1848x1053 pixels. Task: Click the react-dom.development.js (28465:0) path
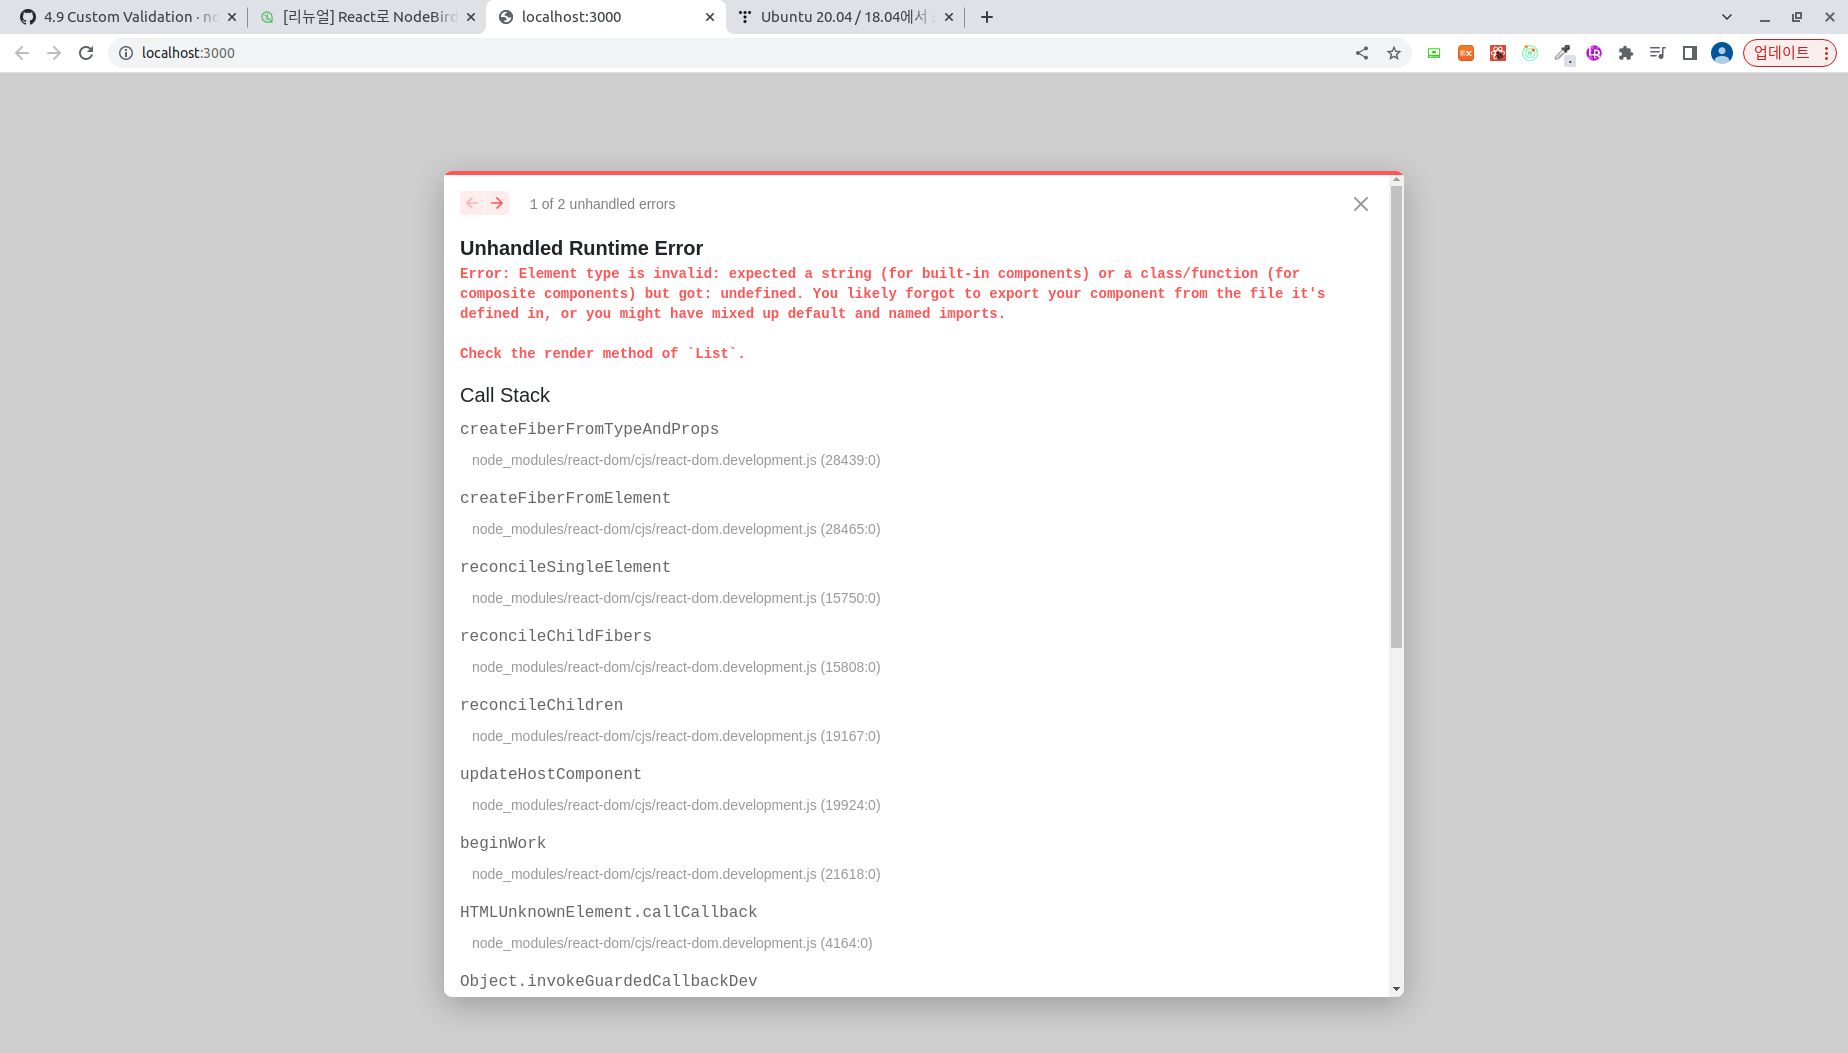676,529
